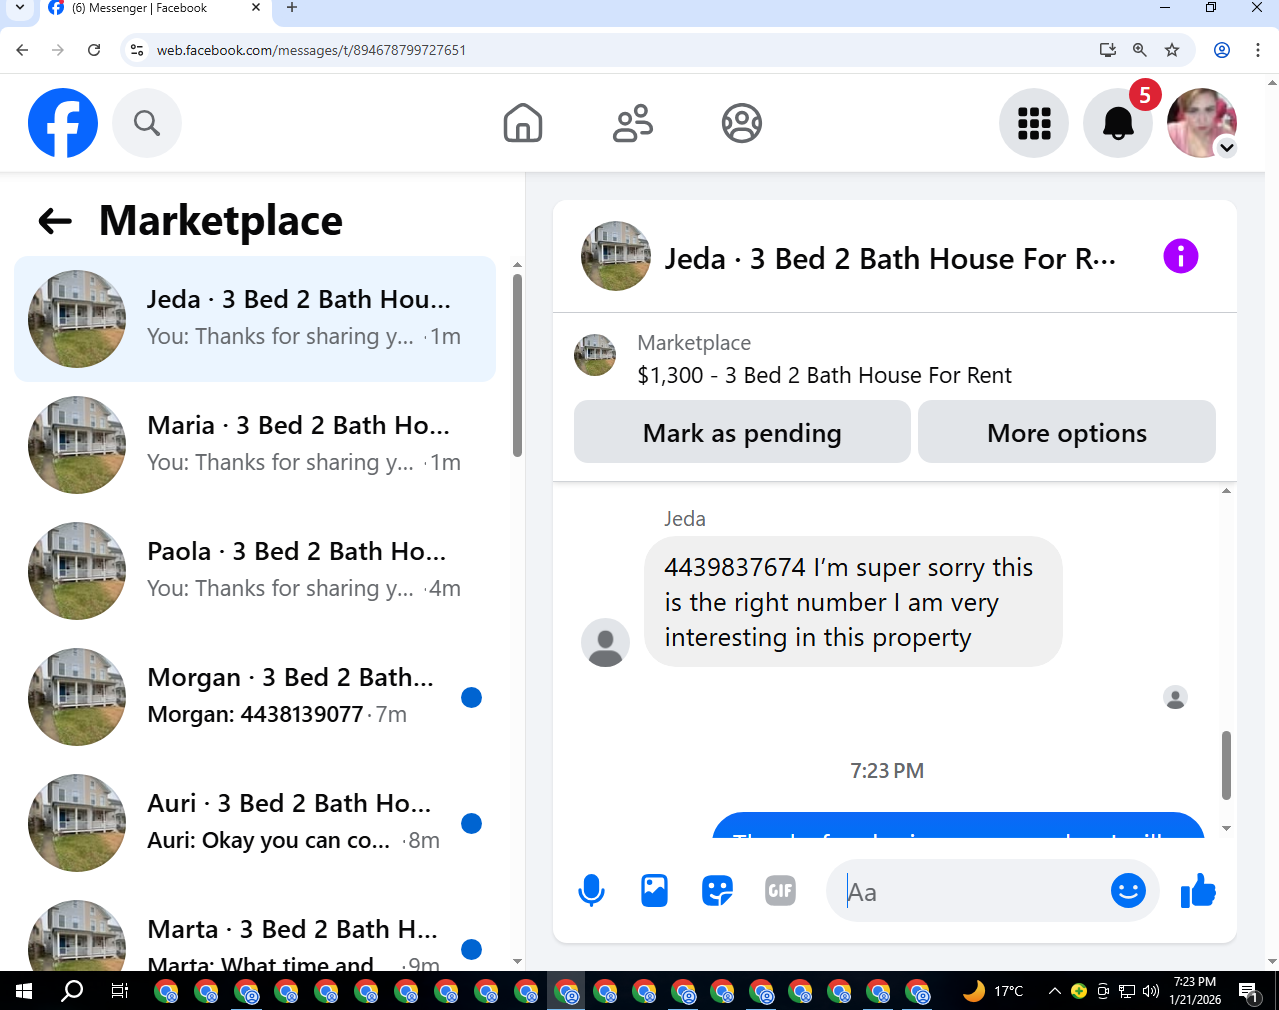Open Task View on taskbar
Screen dimensions: 1279x1010
click(119, 991)
